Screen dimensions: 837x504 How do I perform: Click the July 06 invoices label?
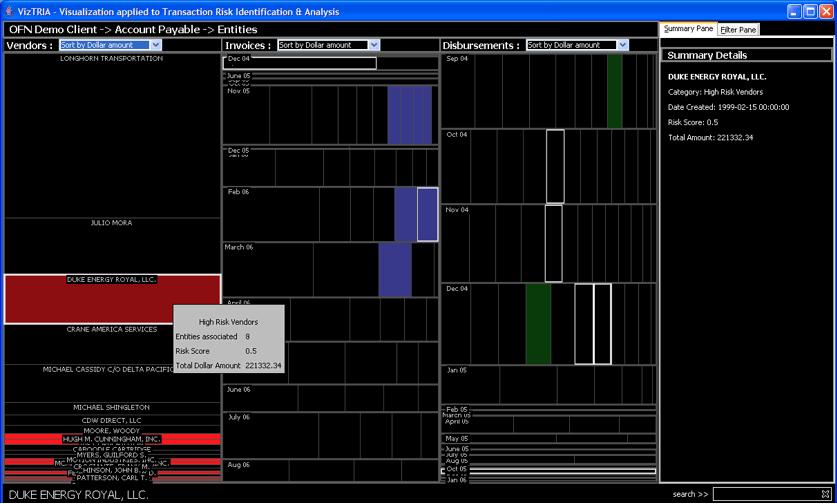tap(239, 418)
